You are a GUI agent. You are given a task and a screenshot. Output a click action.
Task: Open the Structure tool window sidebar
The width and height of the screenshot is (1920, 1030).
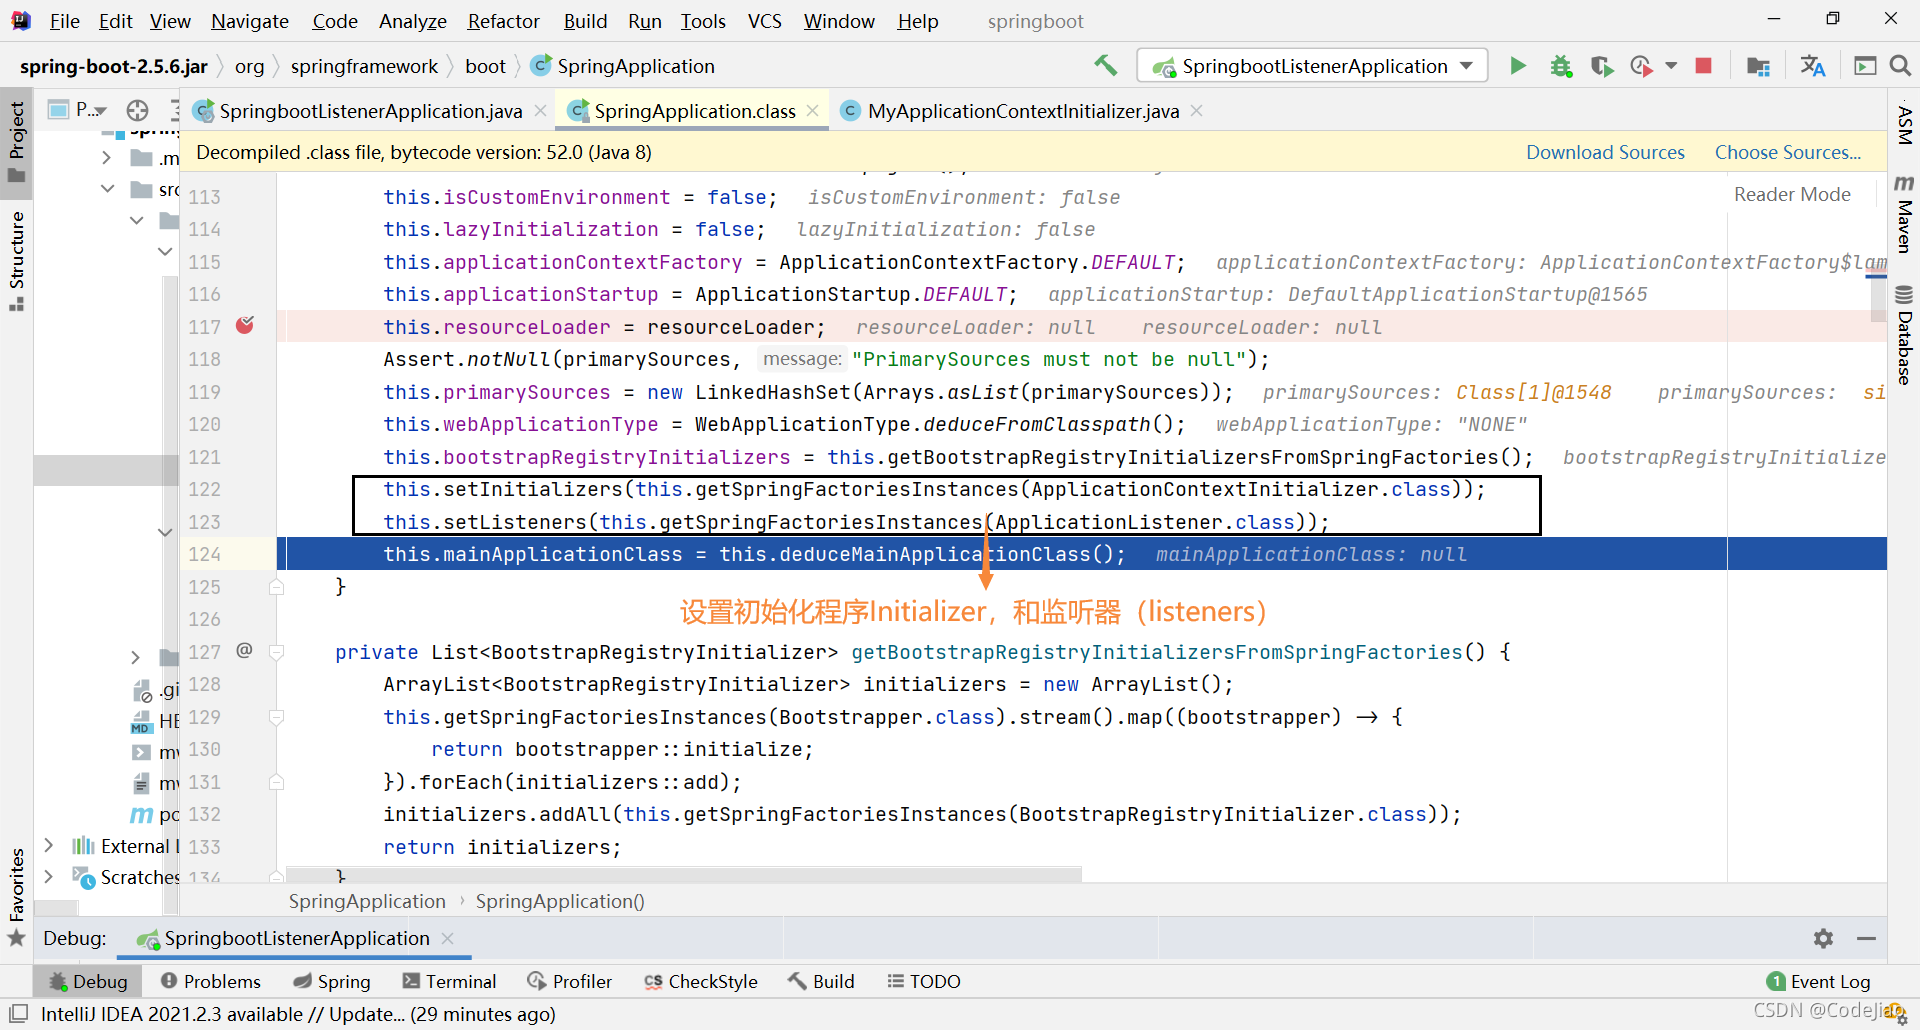pos(16,260)
